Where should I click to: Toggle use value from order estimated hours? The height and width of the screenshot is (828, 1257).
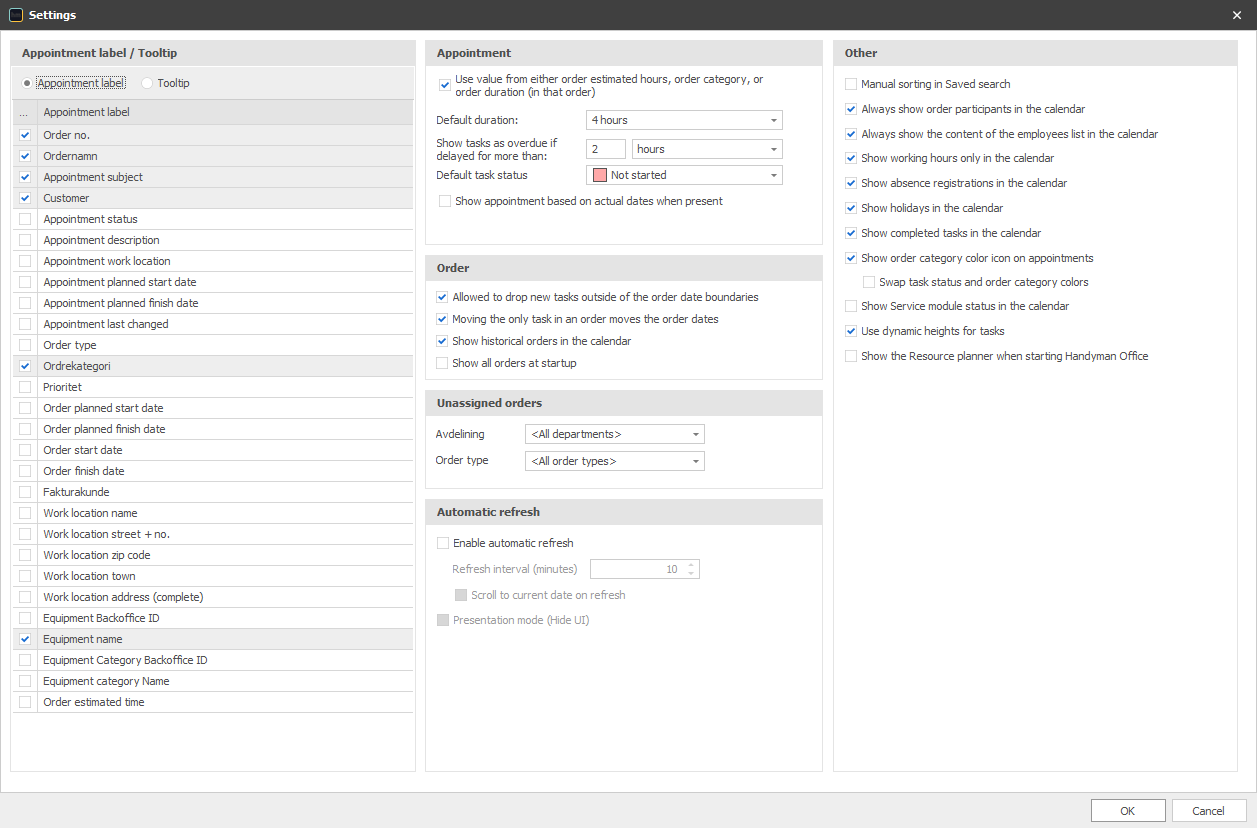tap(445, 86)
